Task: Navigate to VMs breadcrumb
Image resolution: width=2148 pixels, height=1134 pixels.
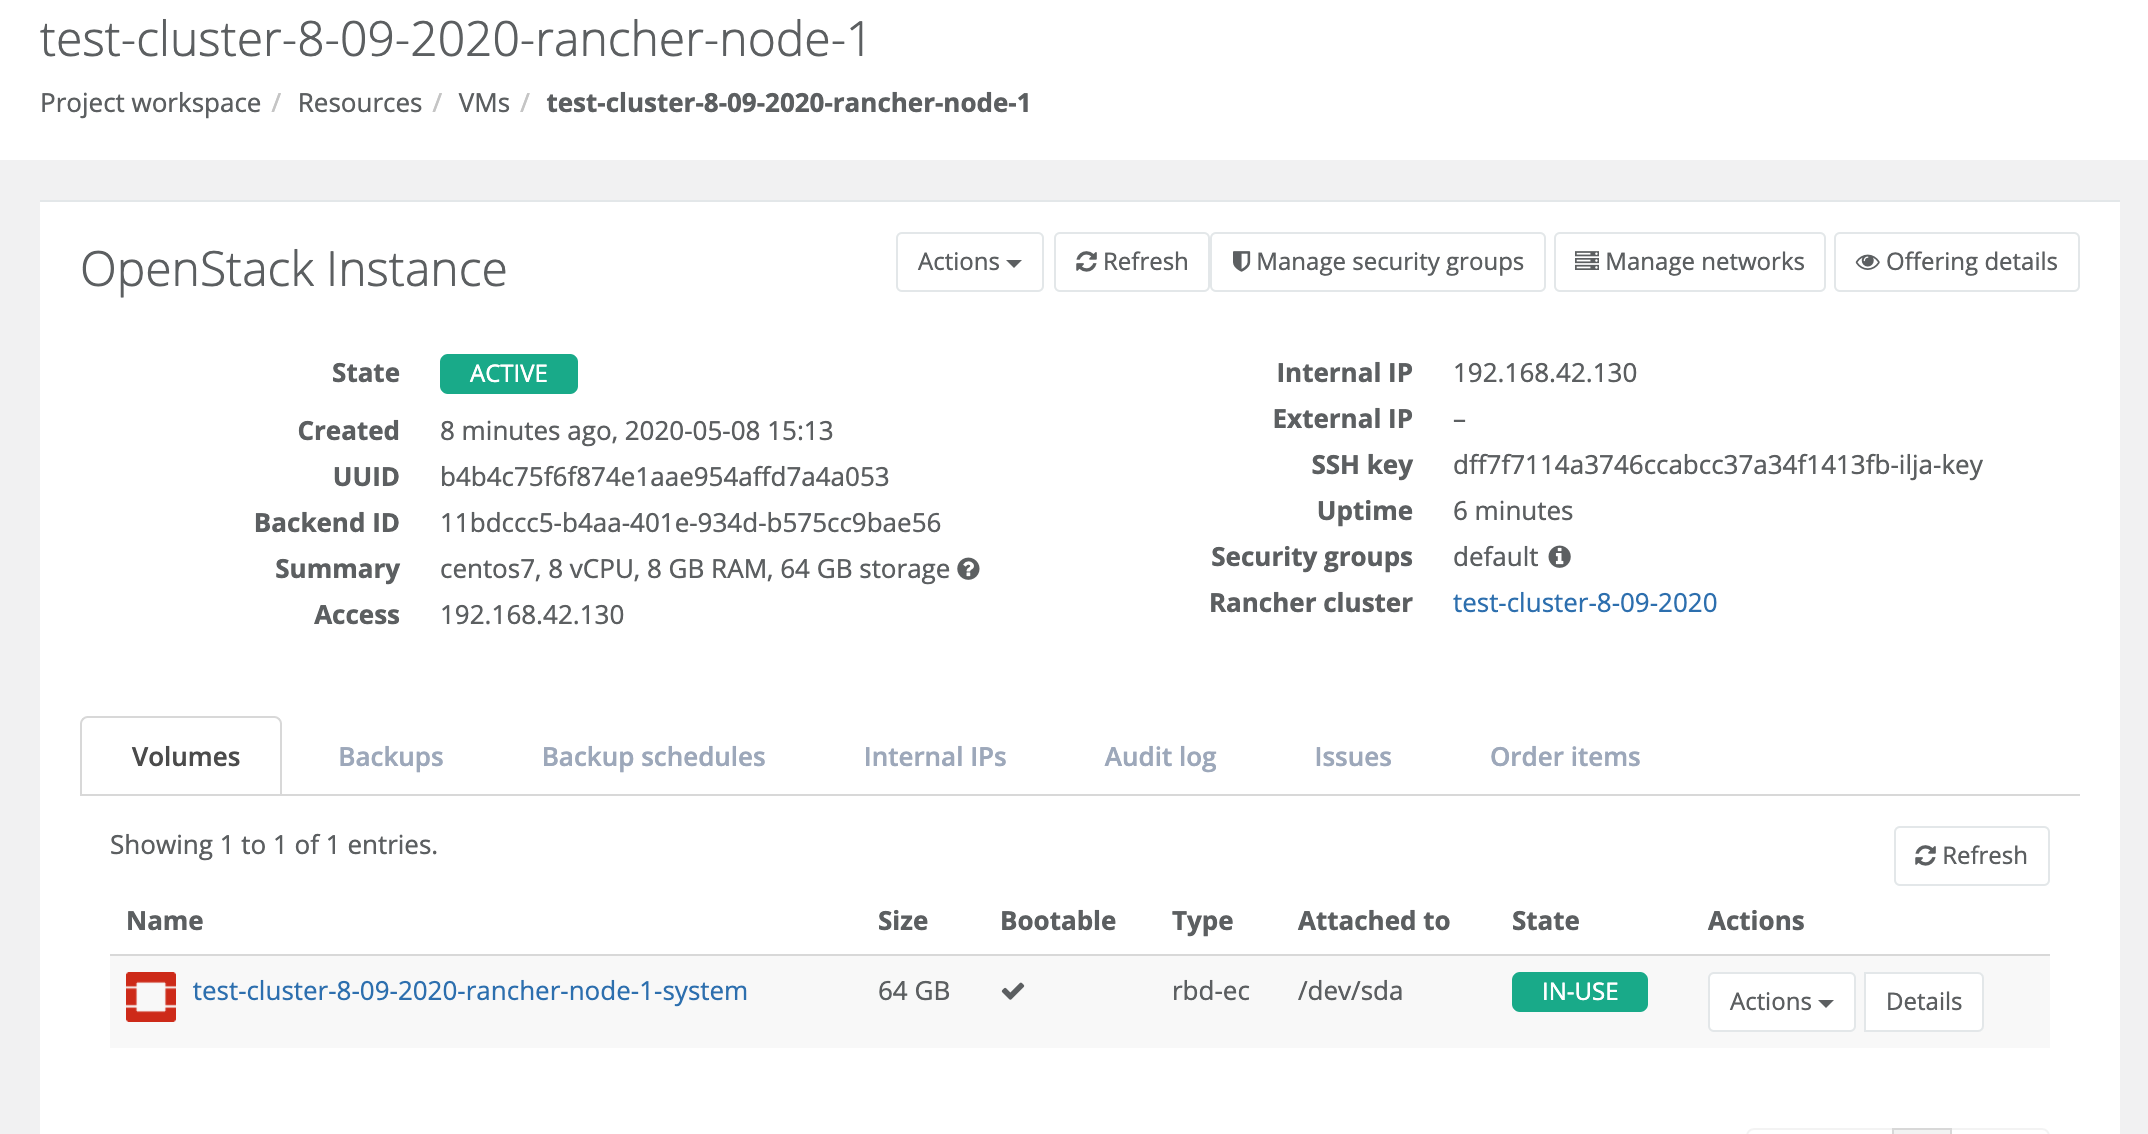Action: [484, 103]
